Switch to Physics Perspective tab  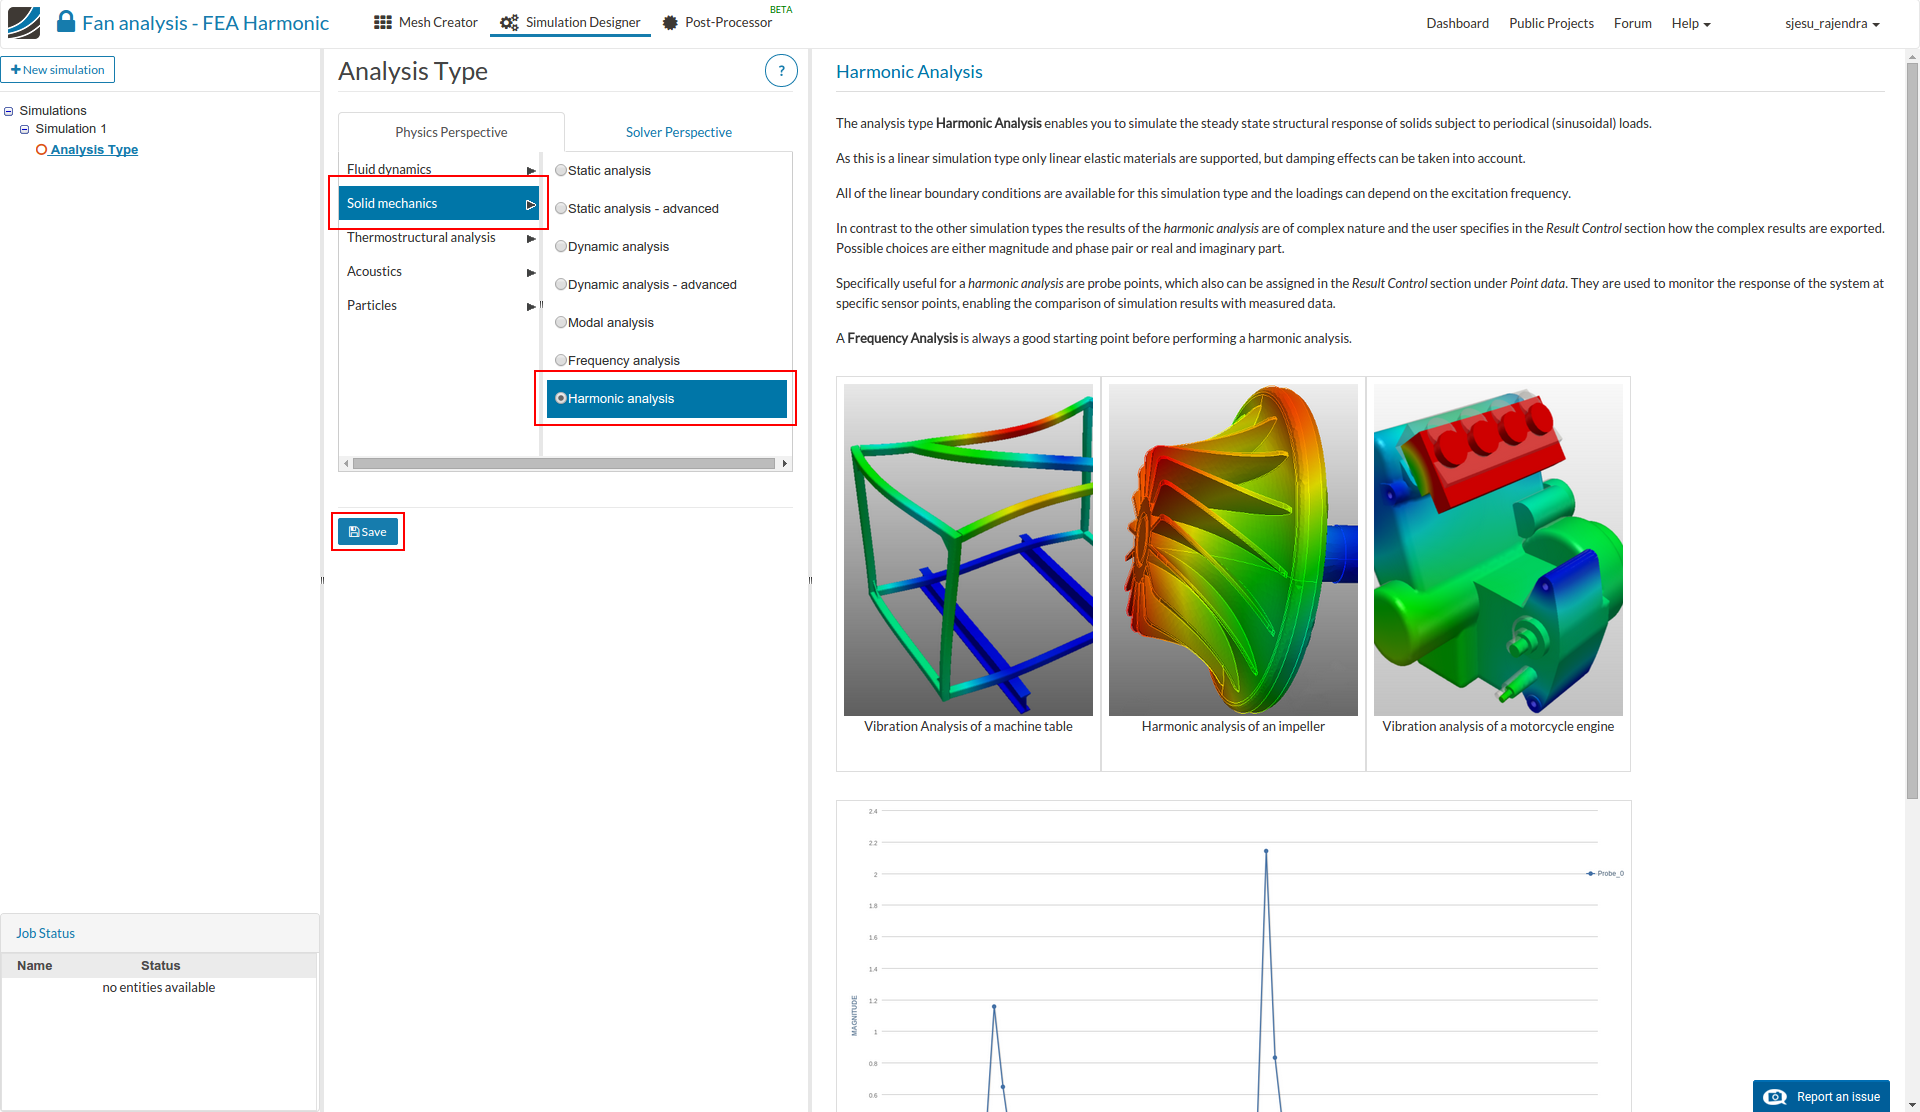[451, 132]
